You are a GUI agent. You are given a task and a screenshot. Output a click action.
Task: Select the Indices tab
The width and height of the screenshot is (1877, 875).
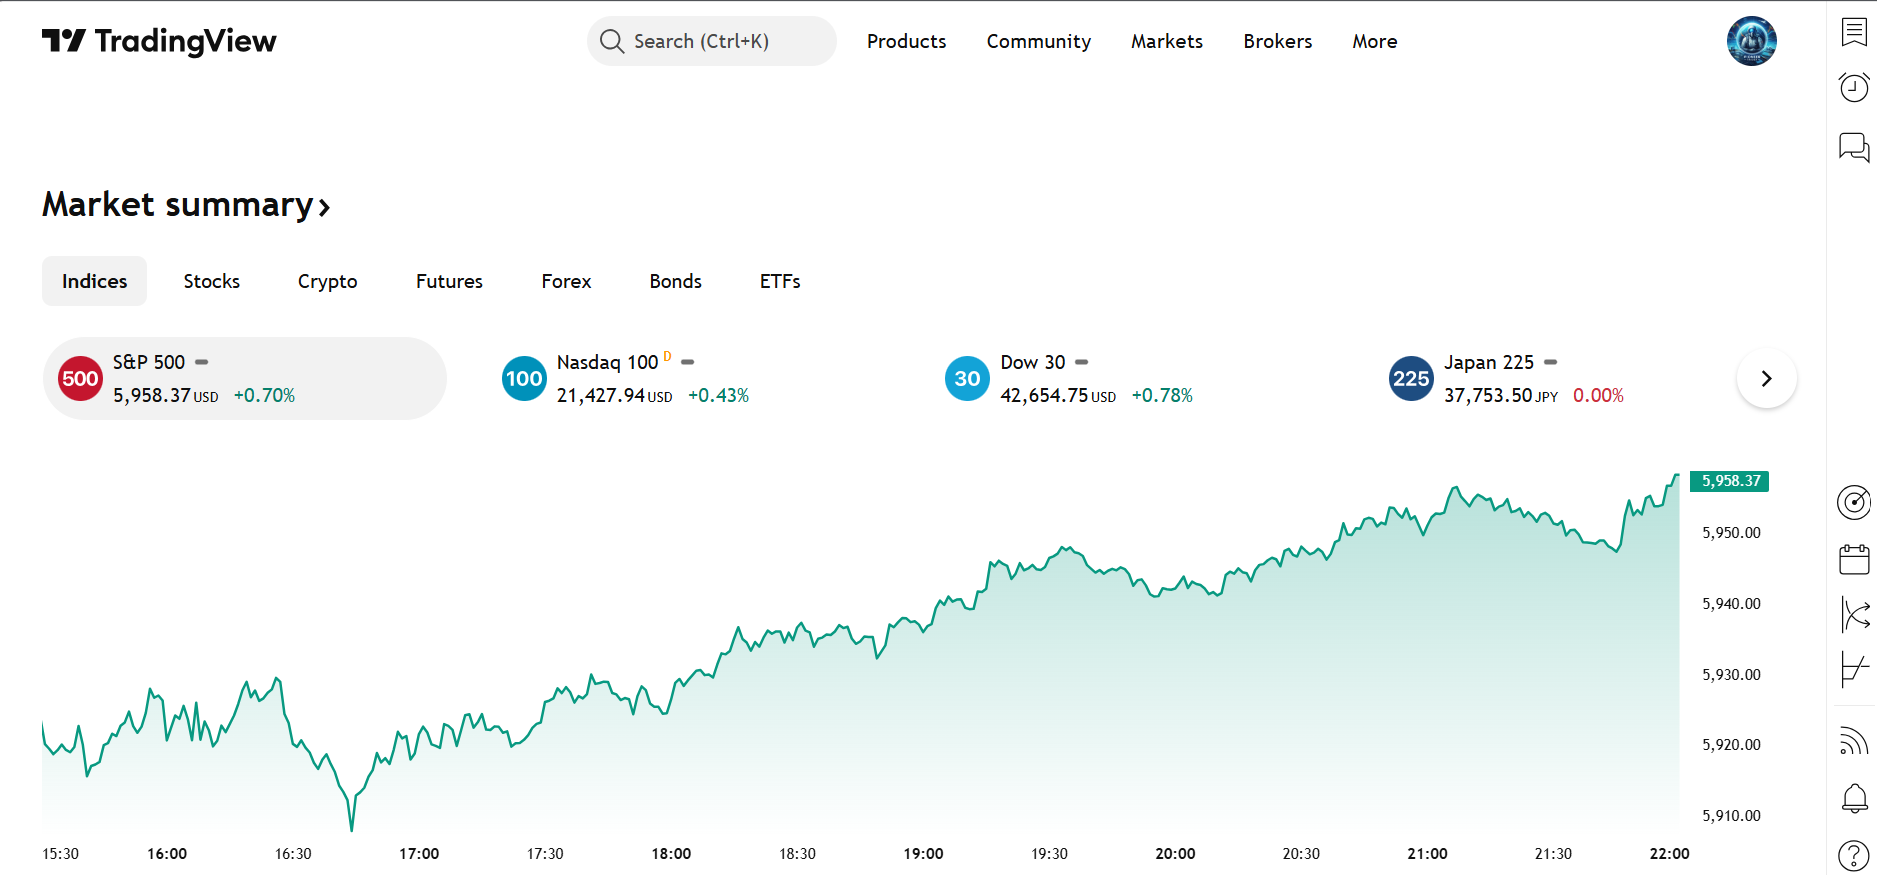click(x=94, y=281)
